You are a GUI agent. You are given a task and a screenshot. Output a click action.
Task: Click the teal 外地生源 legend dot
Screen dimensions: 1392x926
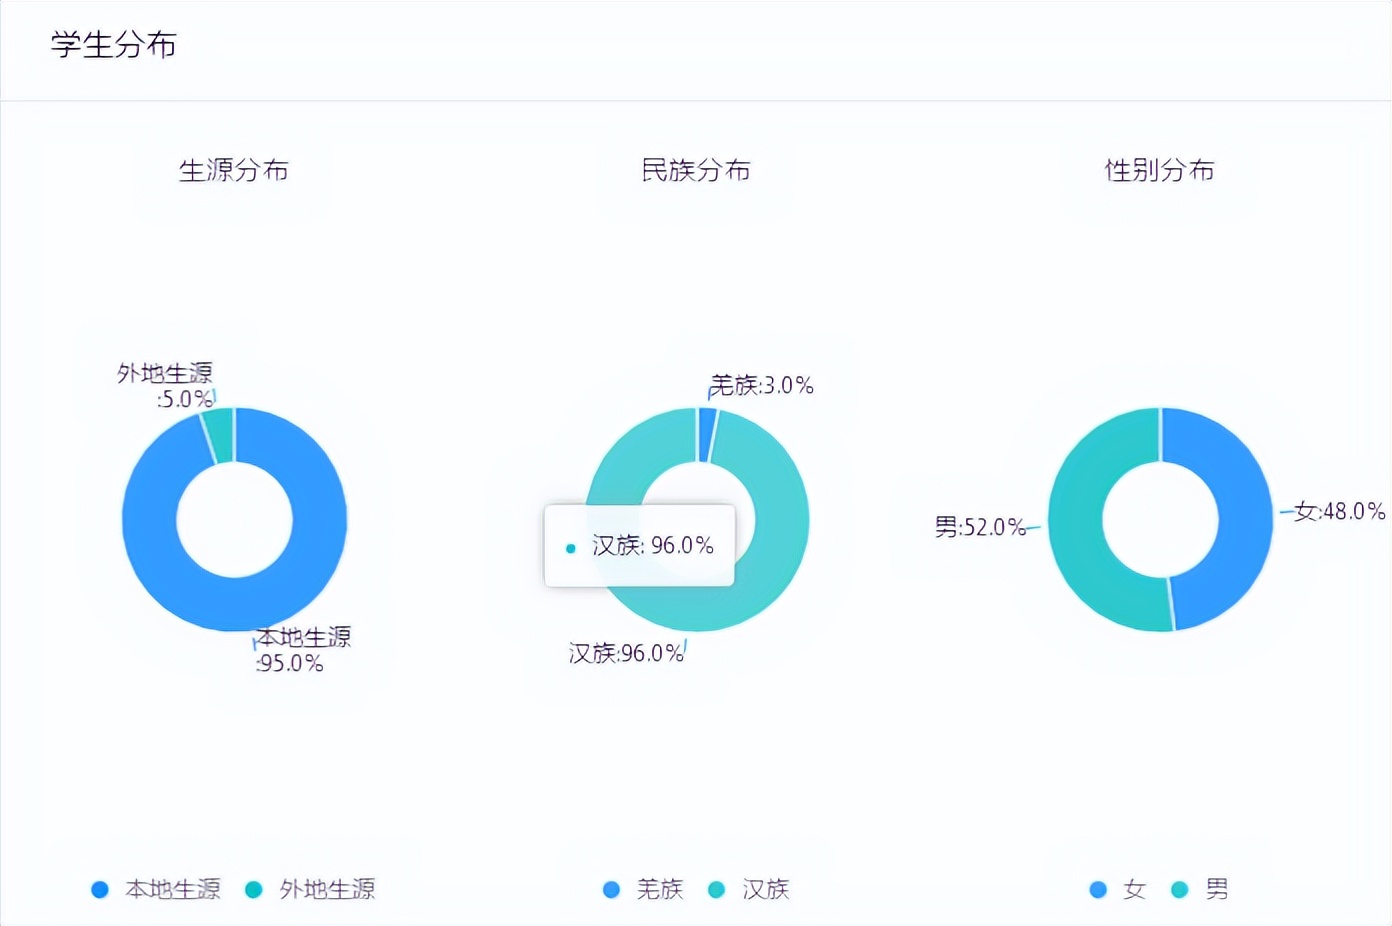coord(253,889)
